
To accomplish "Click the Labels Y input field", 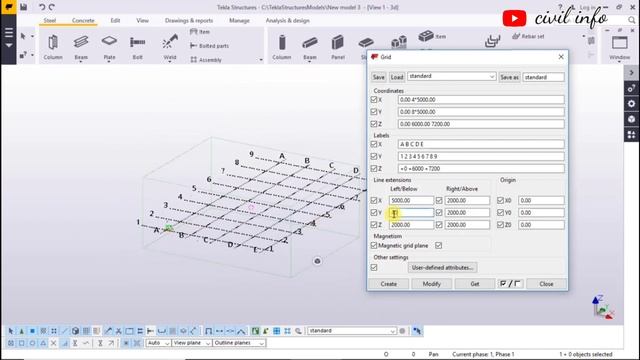I will pos(481,156).
